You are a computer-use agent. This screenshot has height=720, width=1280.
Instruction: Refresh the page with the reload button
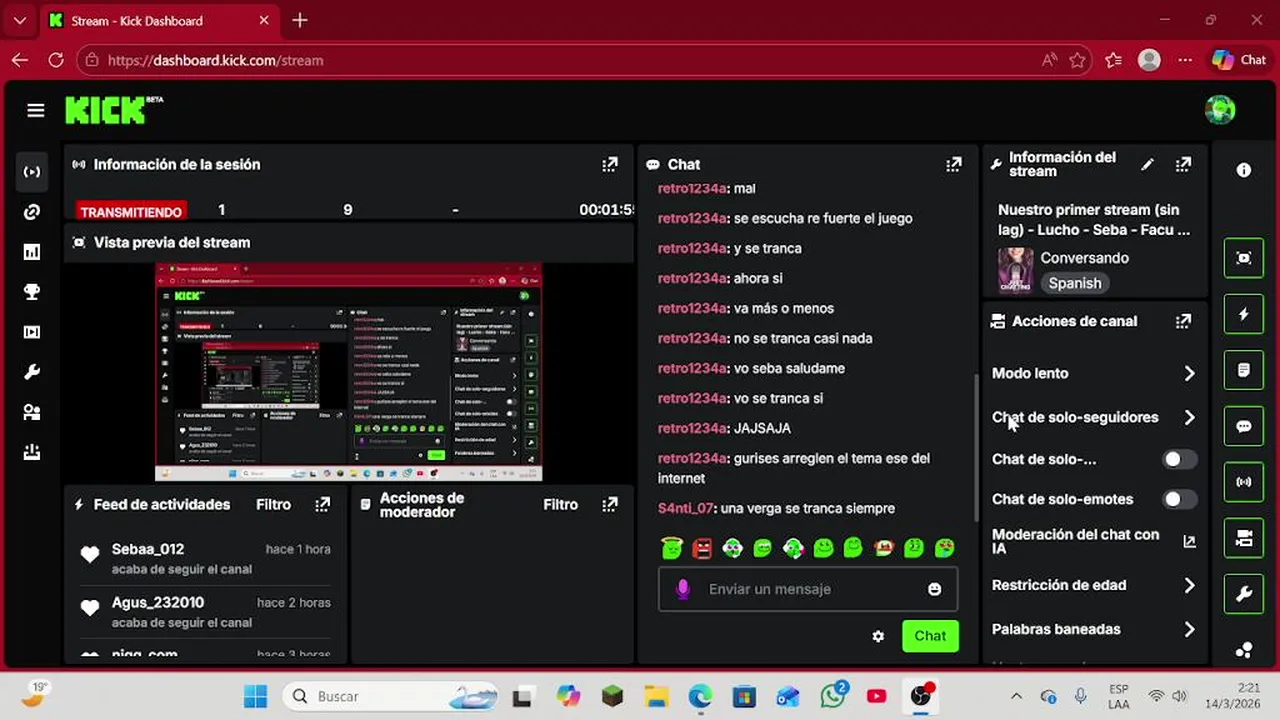pos(56,60)
